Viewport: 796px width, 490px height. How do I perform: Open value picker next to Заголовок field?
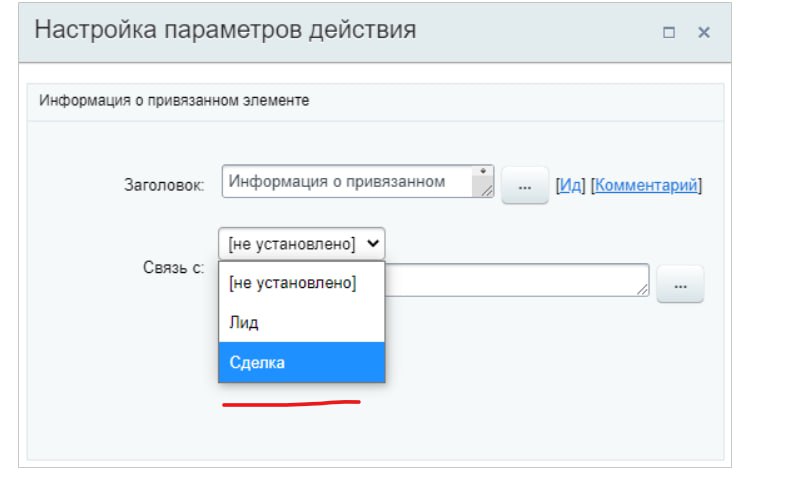click(524, 186)
